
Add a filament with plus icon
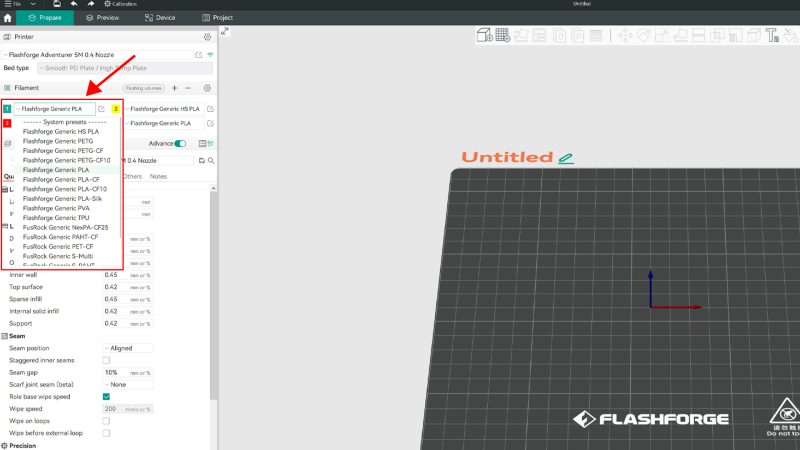(x=174, y=88)
